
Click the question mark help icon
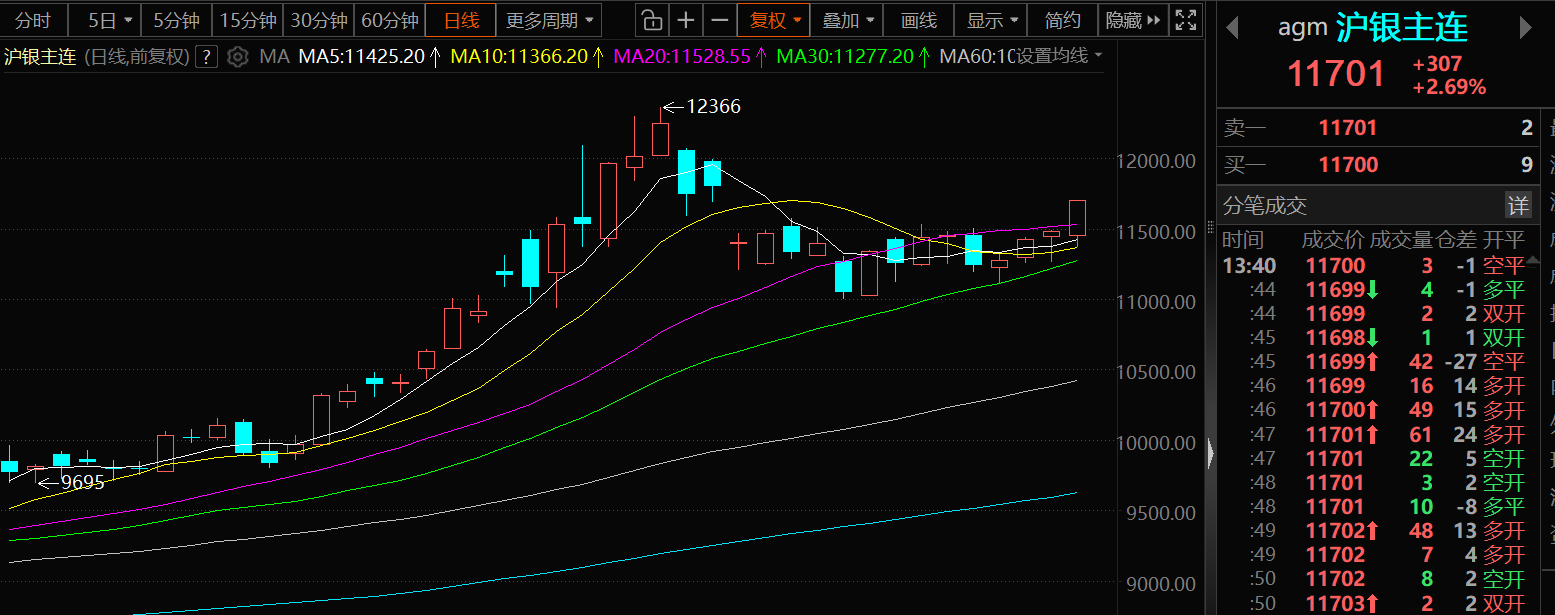coord(206,57)
